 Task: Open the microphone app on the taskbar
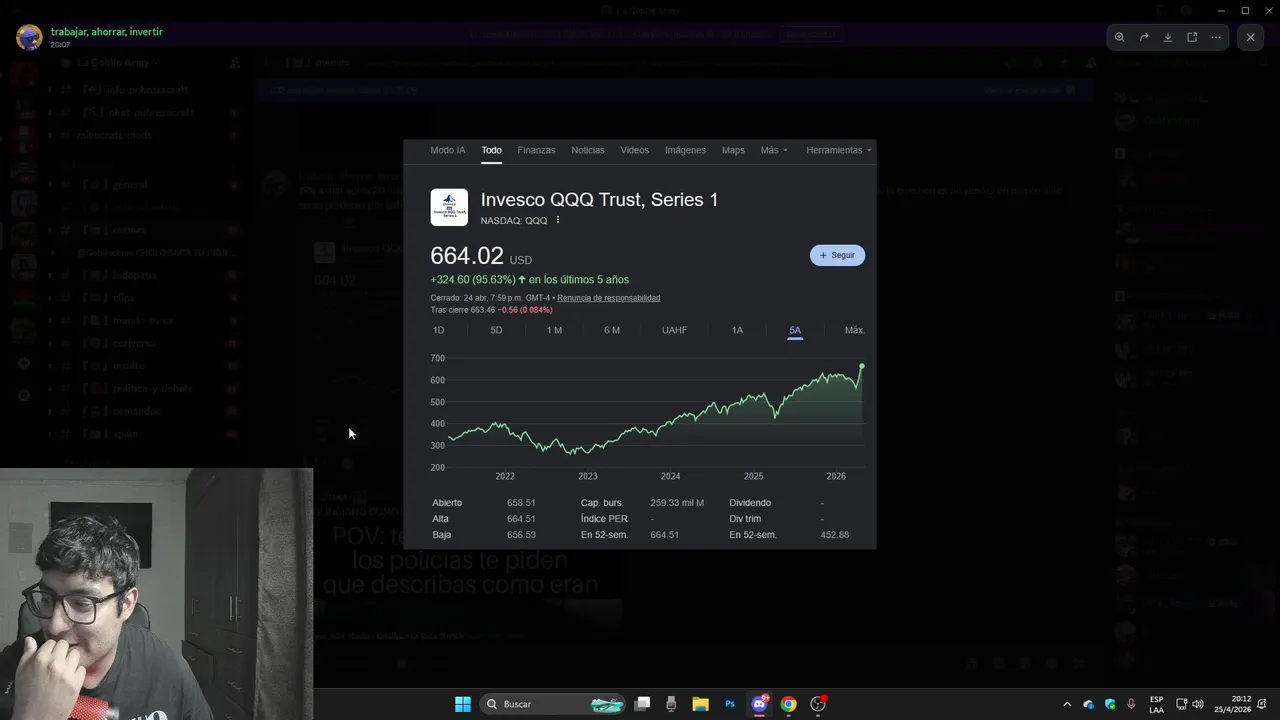pos(671,704)
